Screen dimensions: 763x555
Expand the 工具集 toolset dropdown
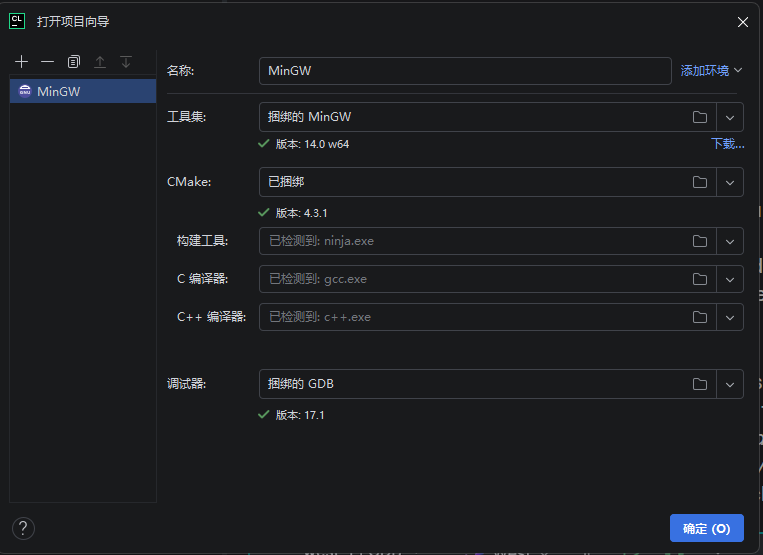point(729,117)
